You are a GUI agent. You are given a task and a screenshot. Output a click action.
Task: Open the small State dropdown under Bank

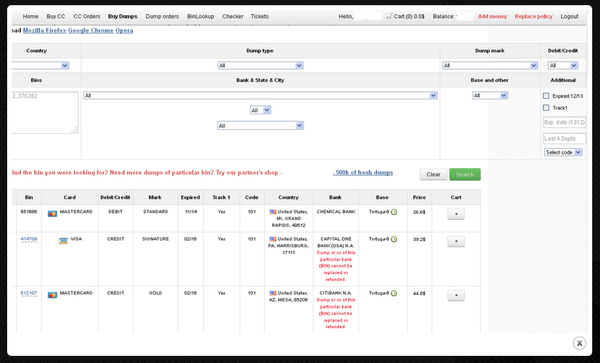[x=260, y=110]
